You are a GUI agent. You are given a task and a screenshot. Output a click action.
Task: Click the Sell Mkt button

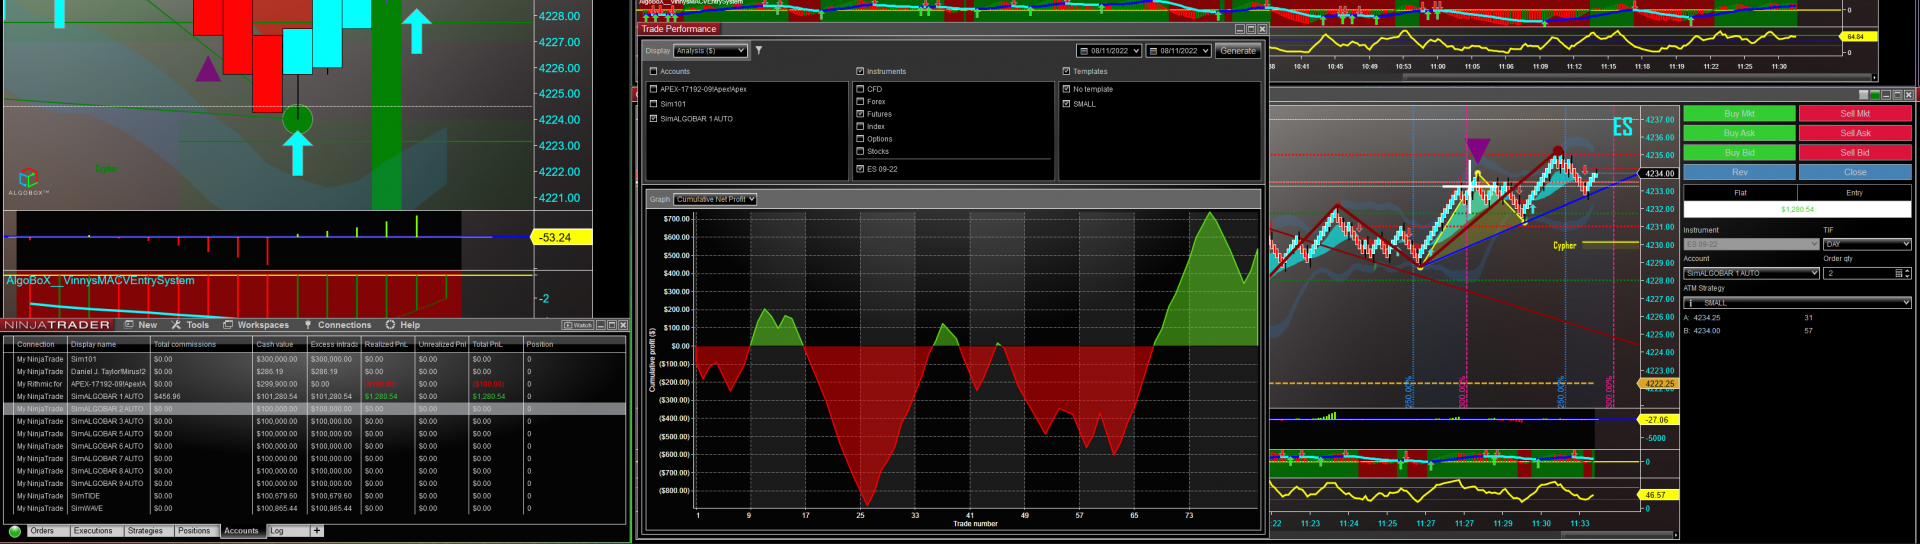click(1855, 114)
